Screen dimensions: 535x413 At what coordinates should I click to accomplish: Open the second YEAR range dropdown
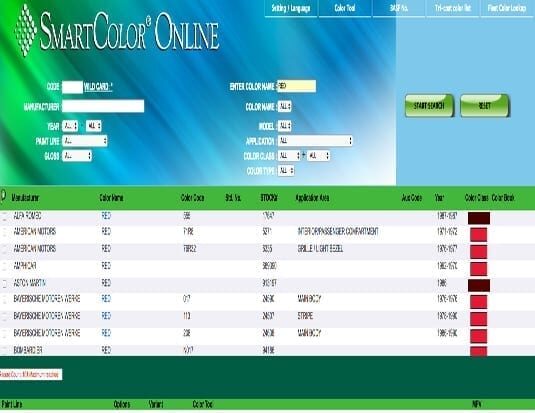click(94, 126)
